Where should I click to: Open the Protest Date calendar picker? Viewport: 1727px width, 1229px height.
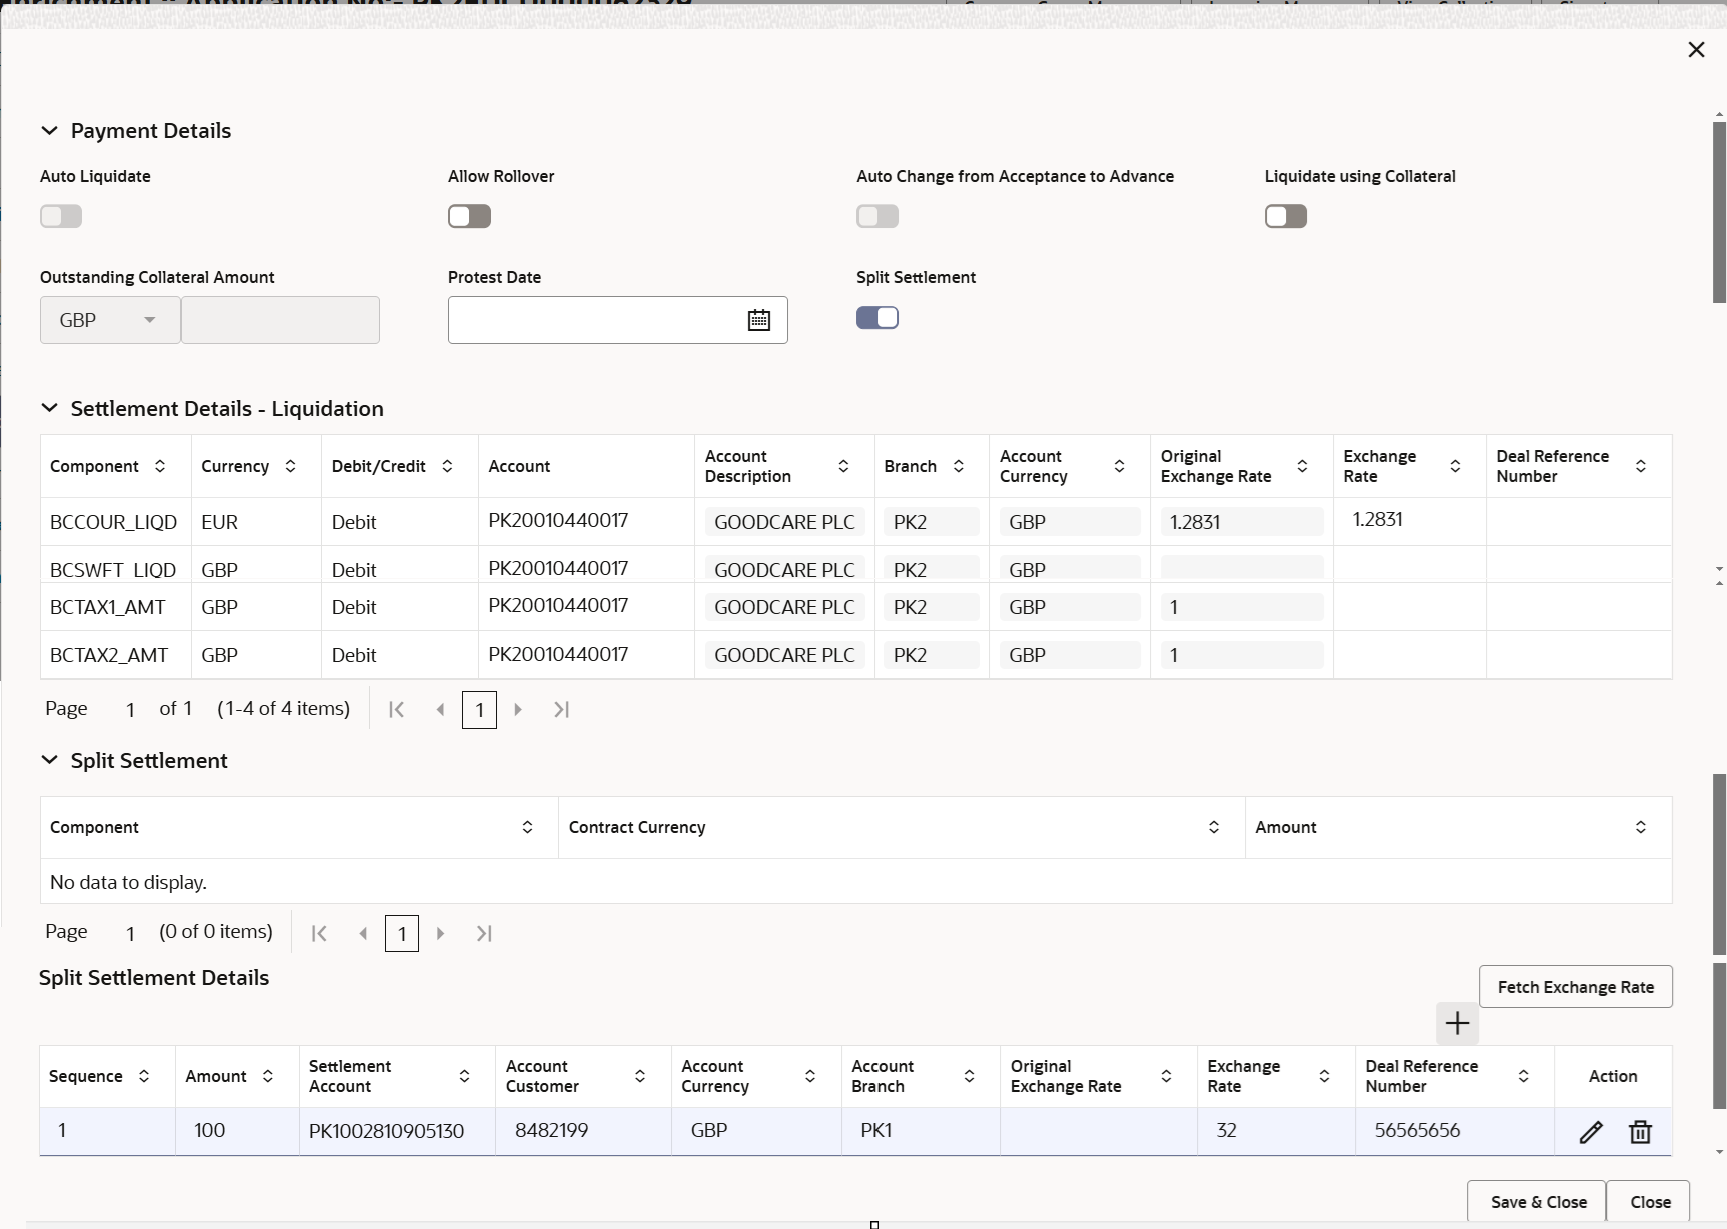point(759,319)
